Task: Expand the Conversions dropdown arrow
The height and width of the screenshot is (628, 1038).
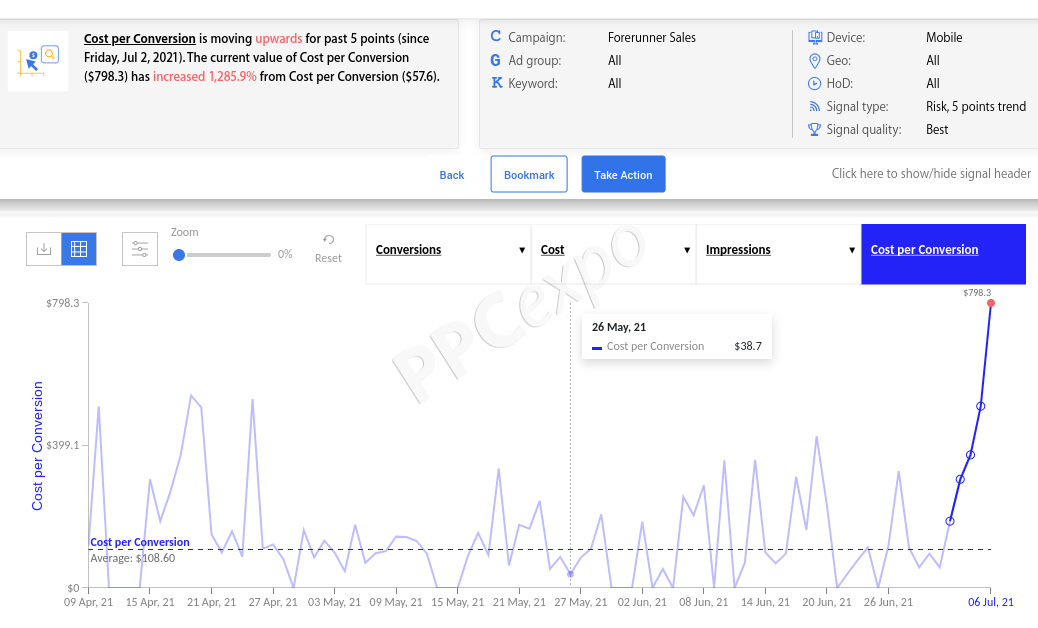Action: coord(522,250)
